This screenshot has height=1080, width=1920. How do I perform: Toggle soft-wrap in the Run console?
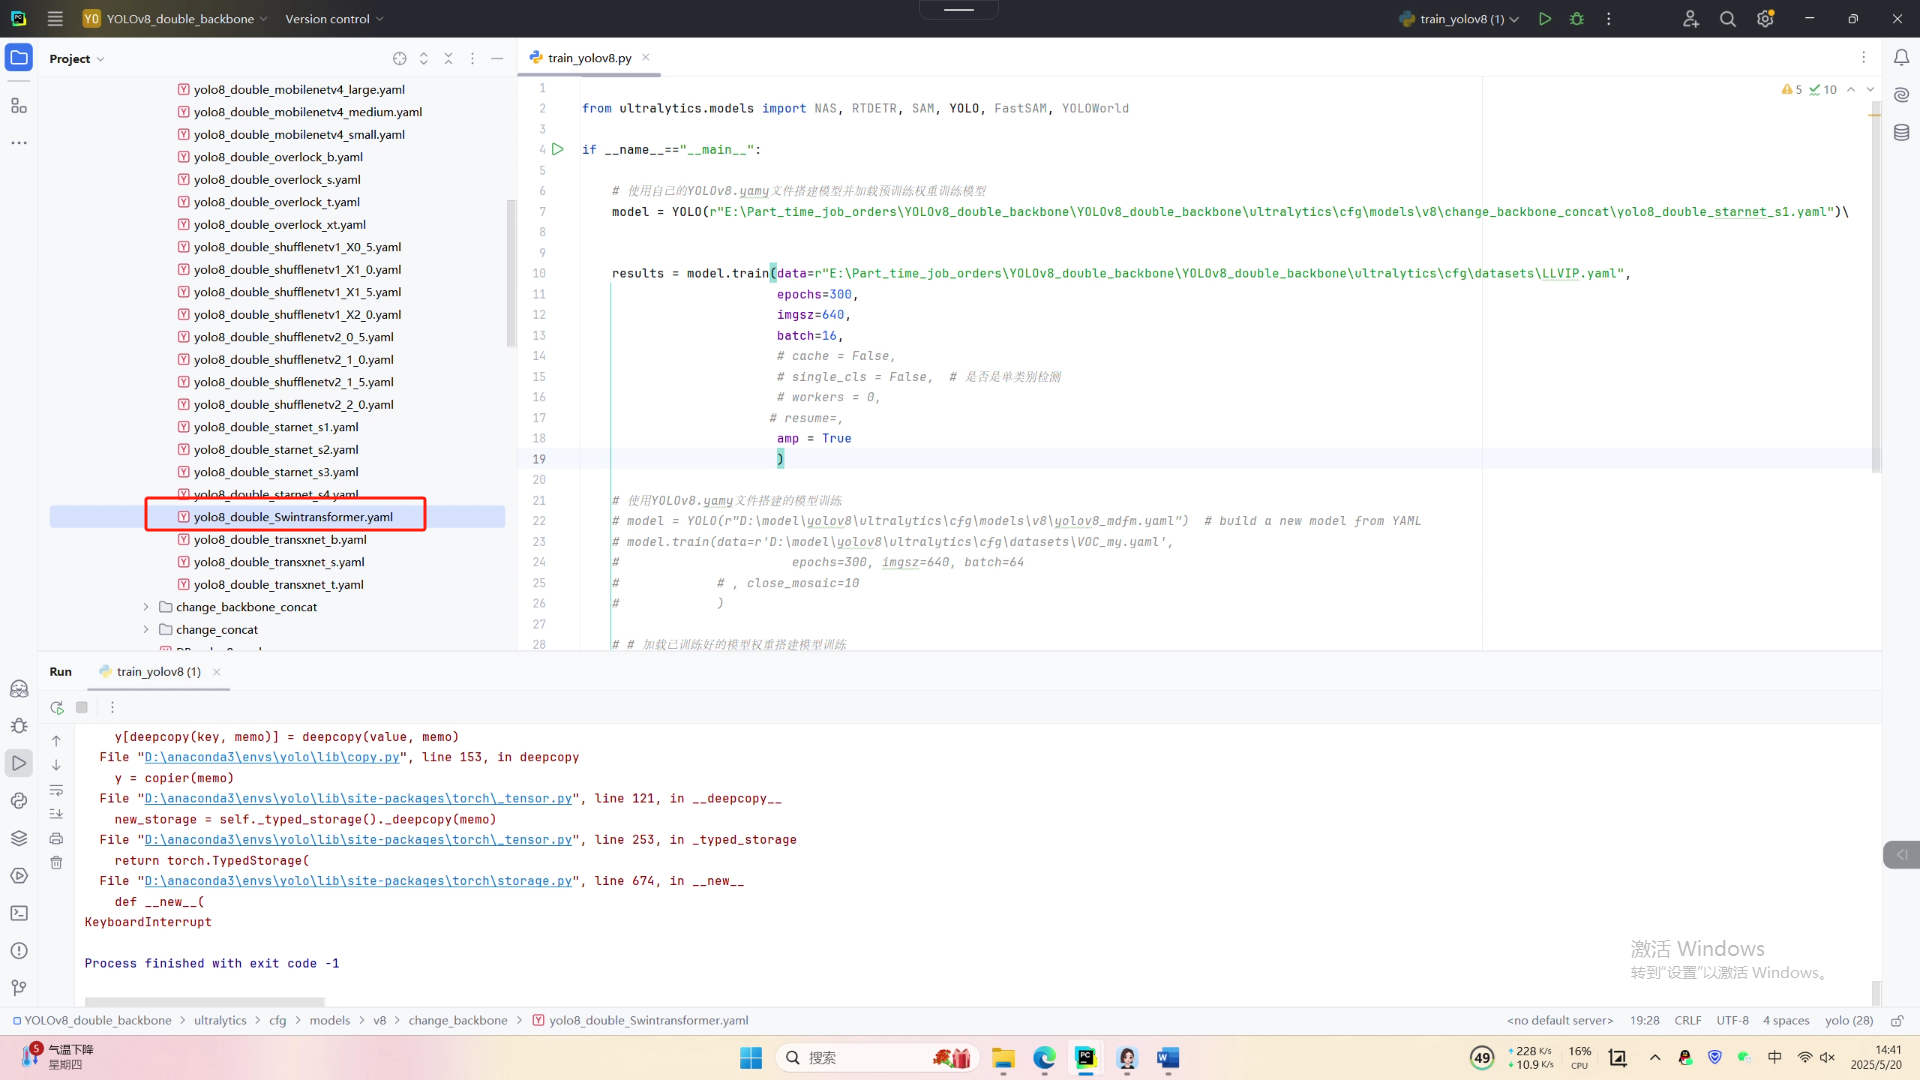tap(56, 790)
